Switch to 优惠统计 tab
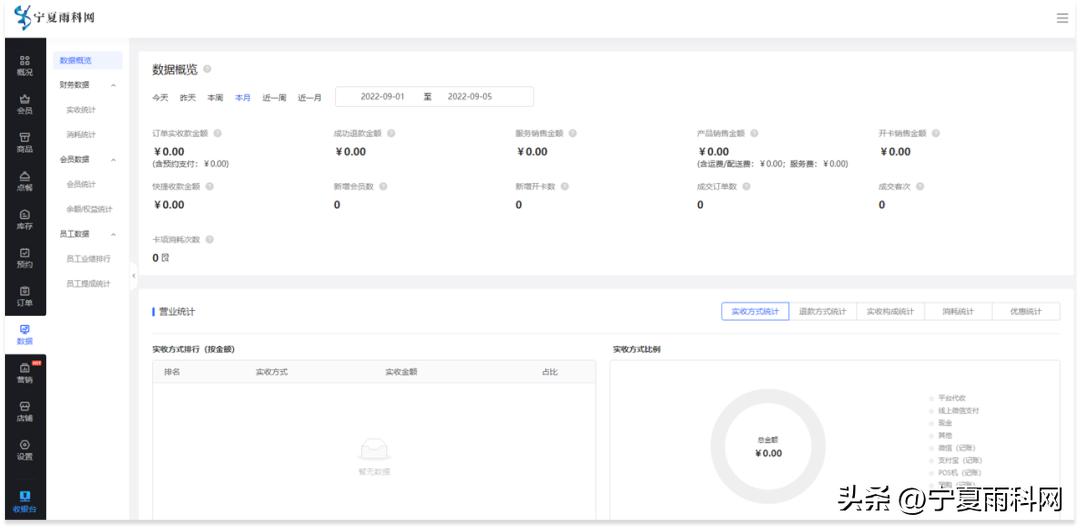 tap(1026, 311)
